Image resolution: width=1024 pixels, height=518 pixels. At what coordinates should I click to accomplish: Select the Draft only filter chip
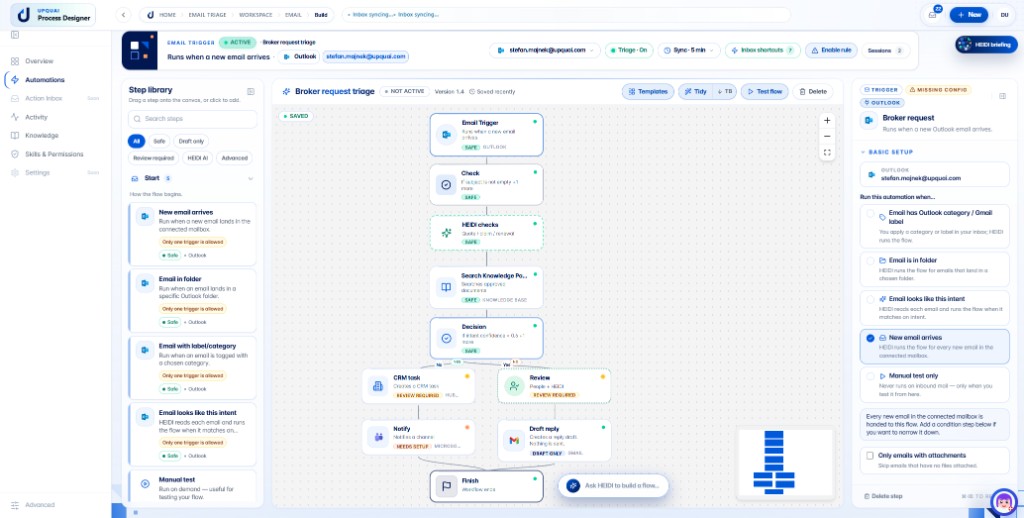tap(191, 140)
